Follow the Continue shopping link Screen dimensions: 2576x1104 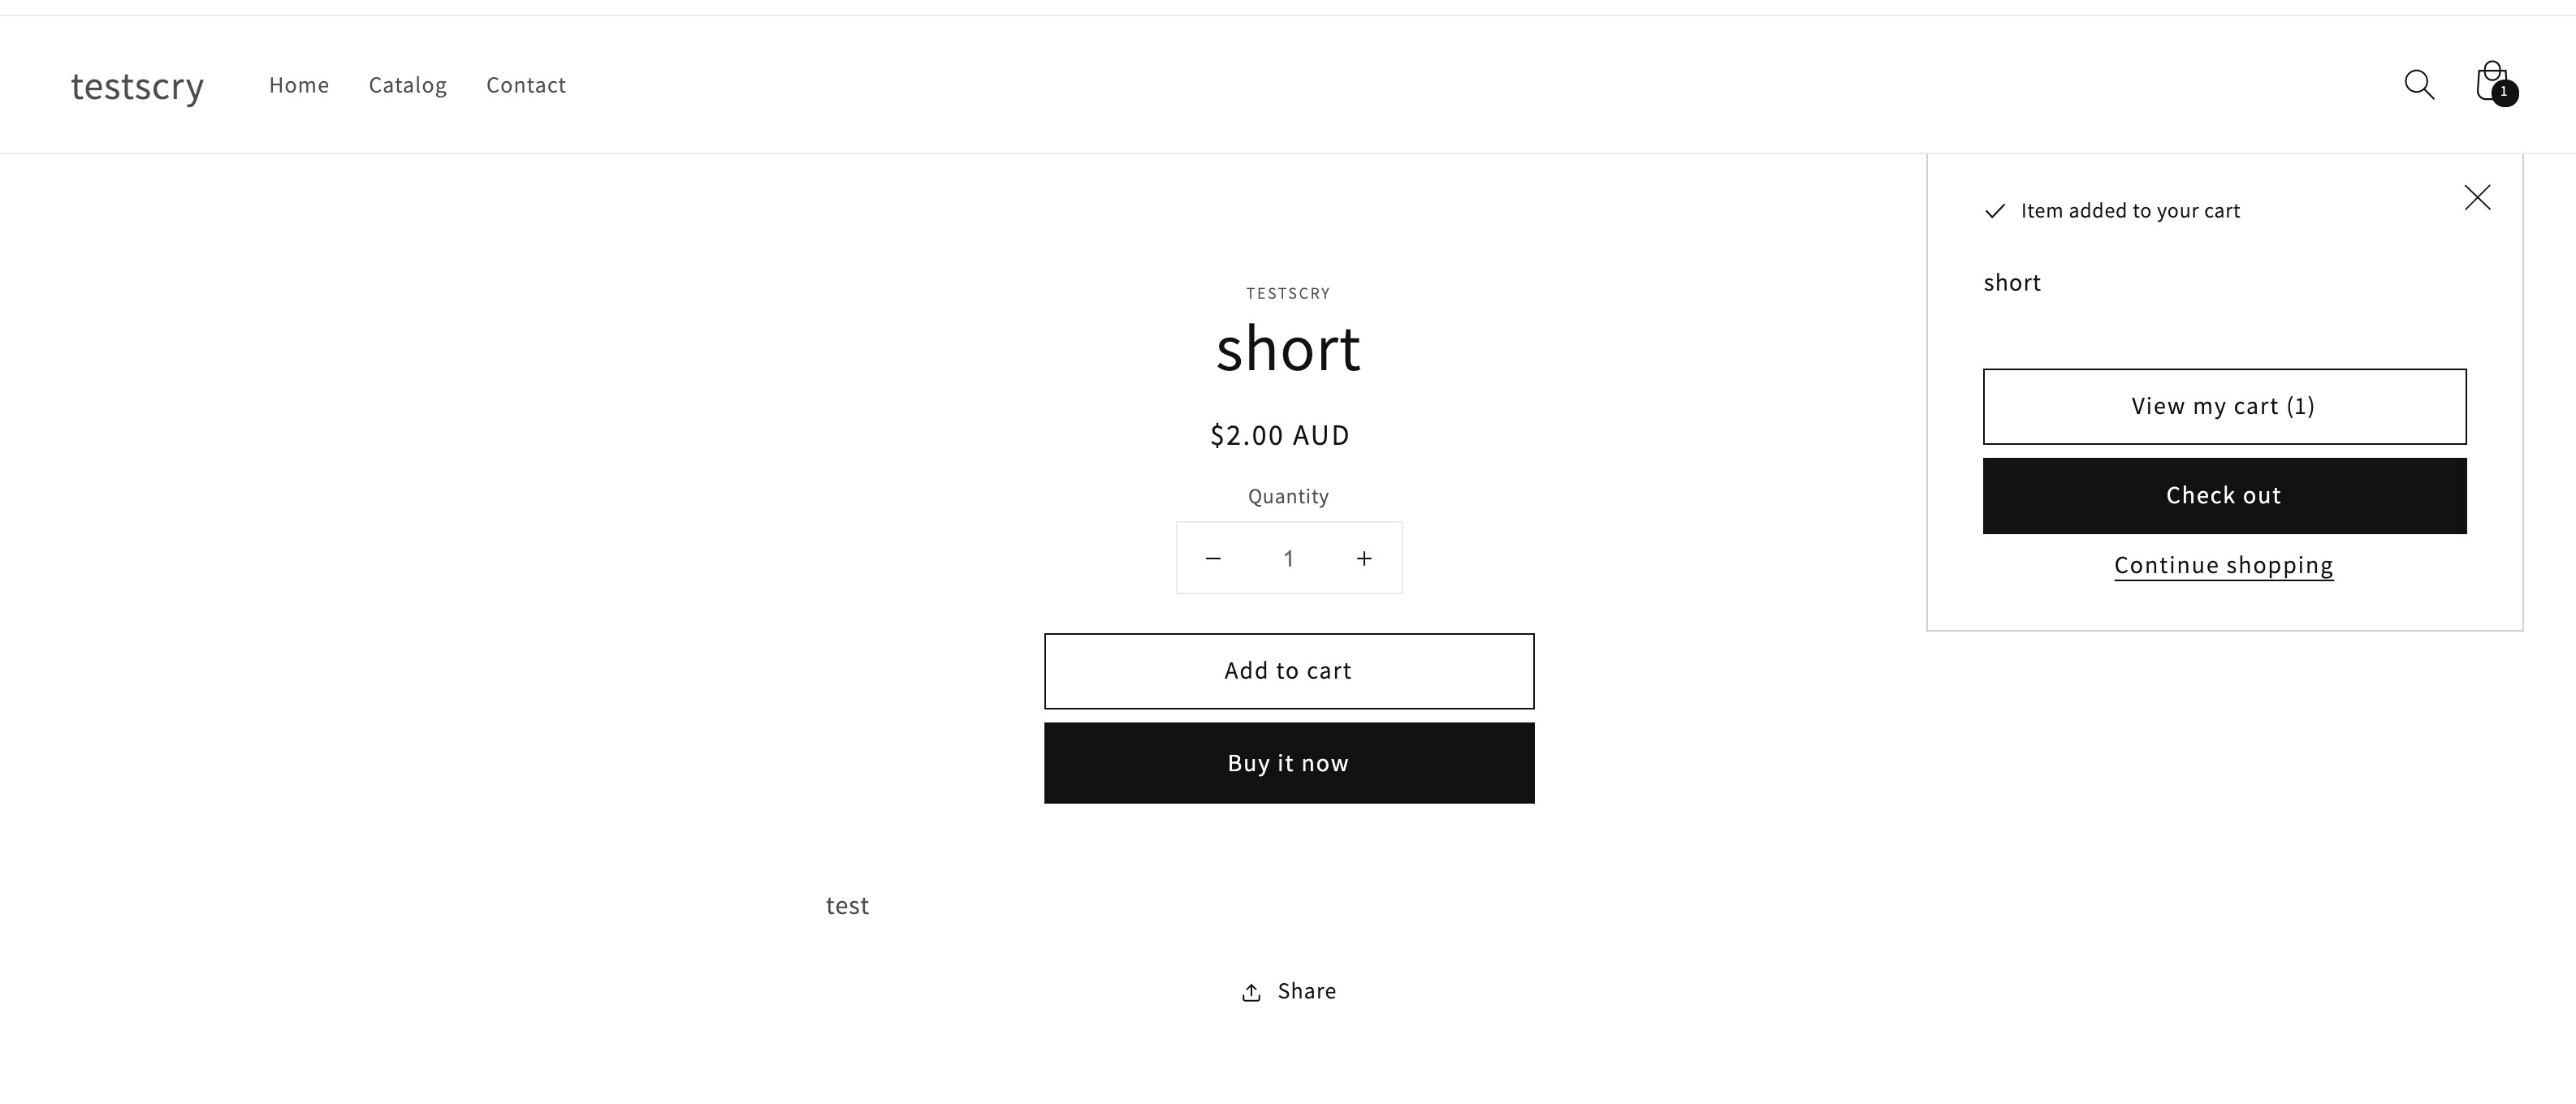point(2224,565)
